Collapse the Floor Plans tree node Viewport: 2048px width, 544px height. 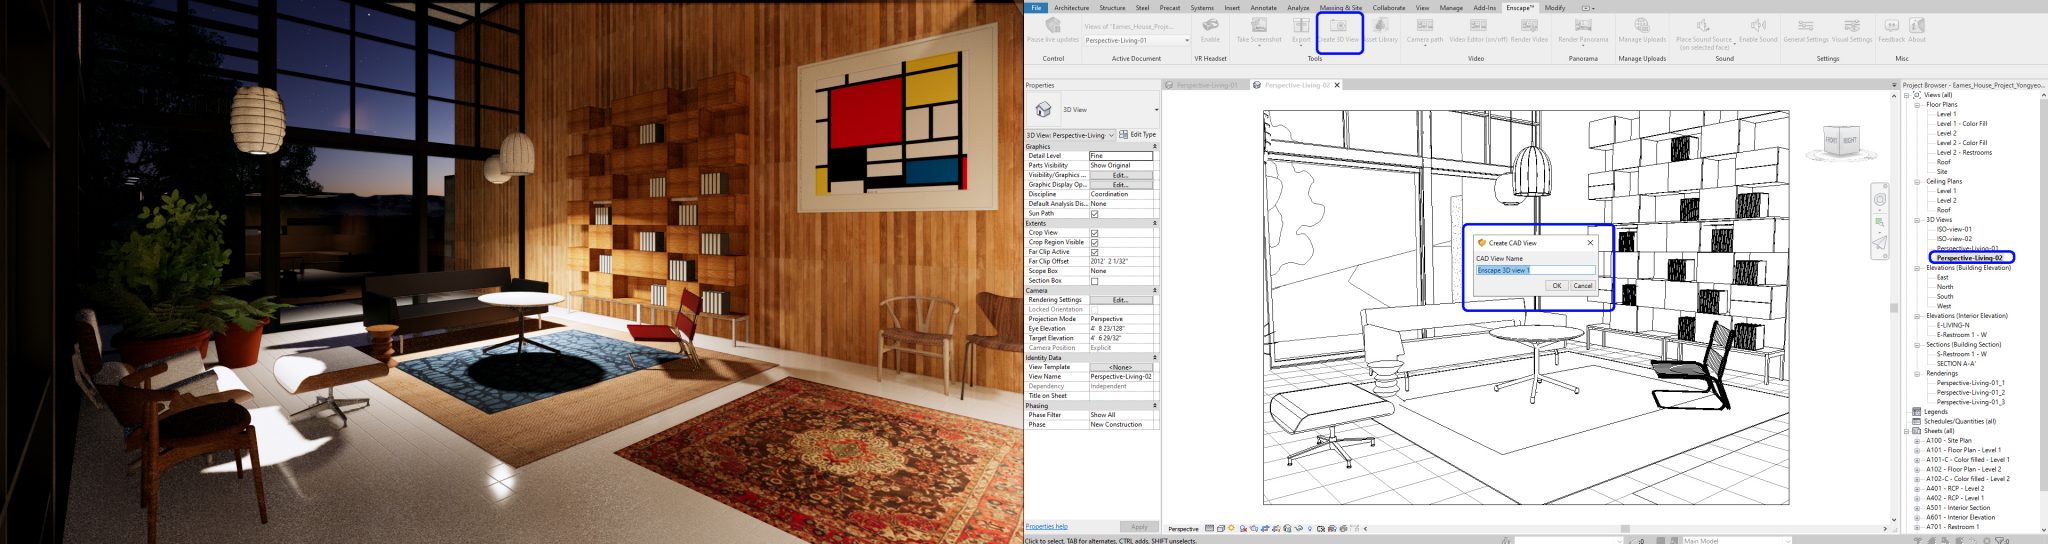[x=1917, y=105]
